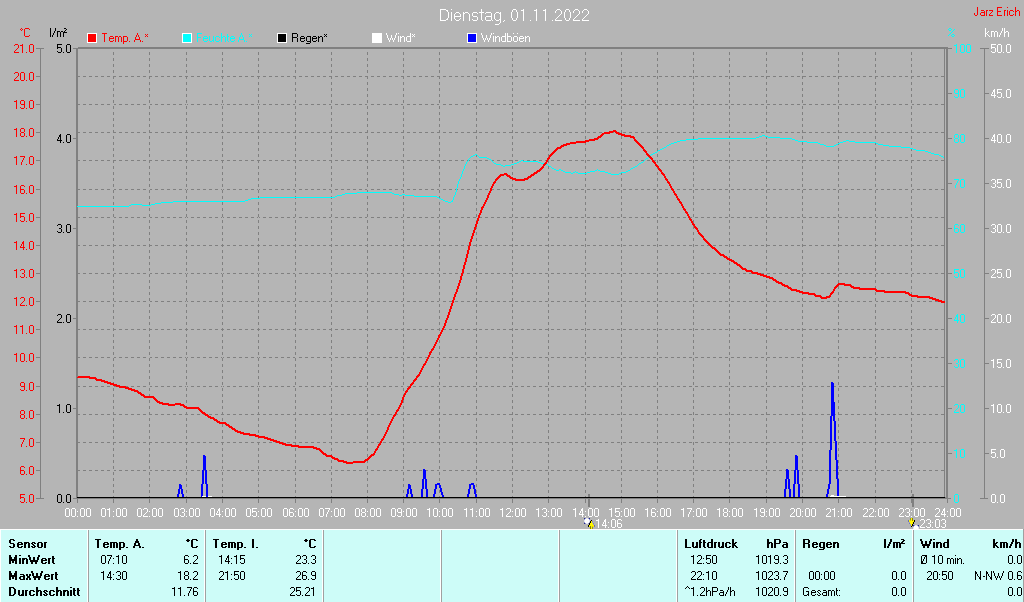Click the minimum temperature value 6.2
This screenshot has width=1024, height=602.
click(x=191, y=560)
